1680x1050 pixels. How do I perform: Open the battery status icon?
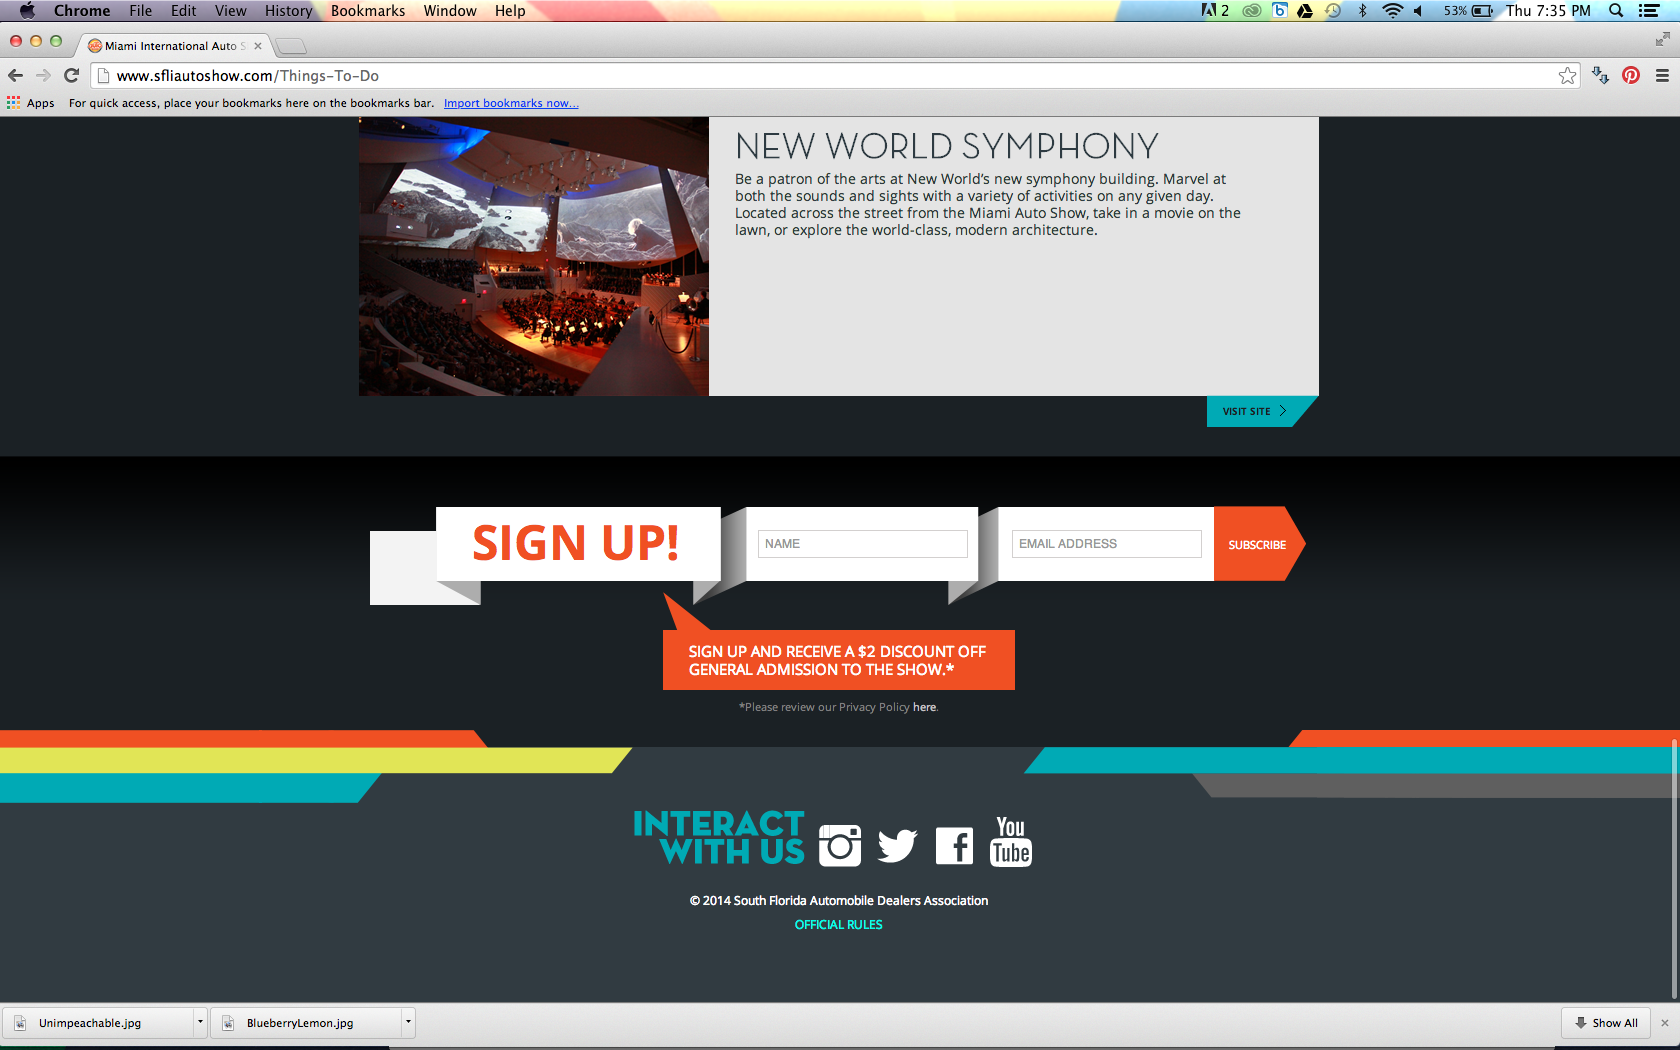1483,10
